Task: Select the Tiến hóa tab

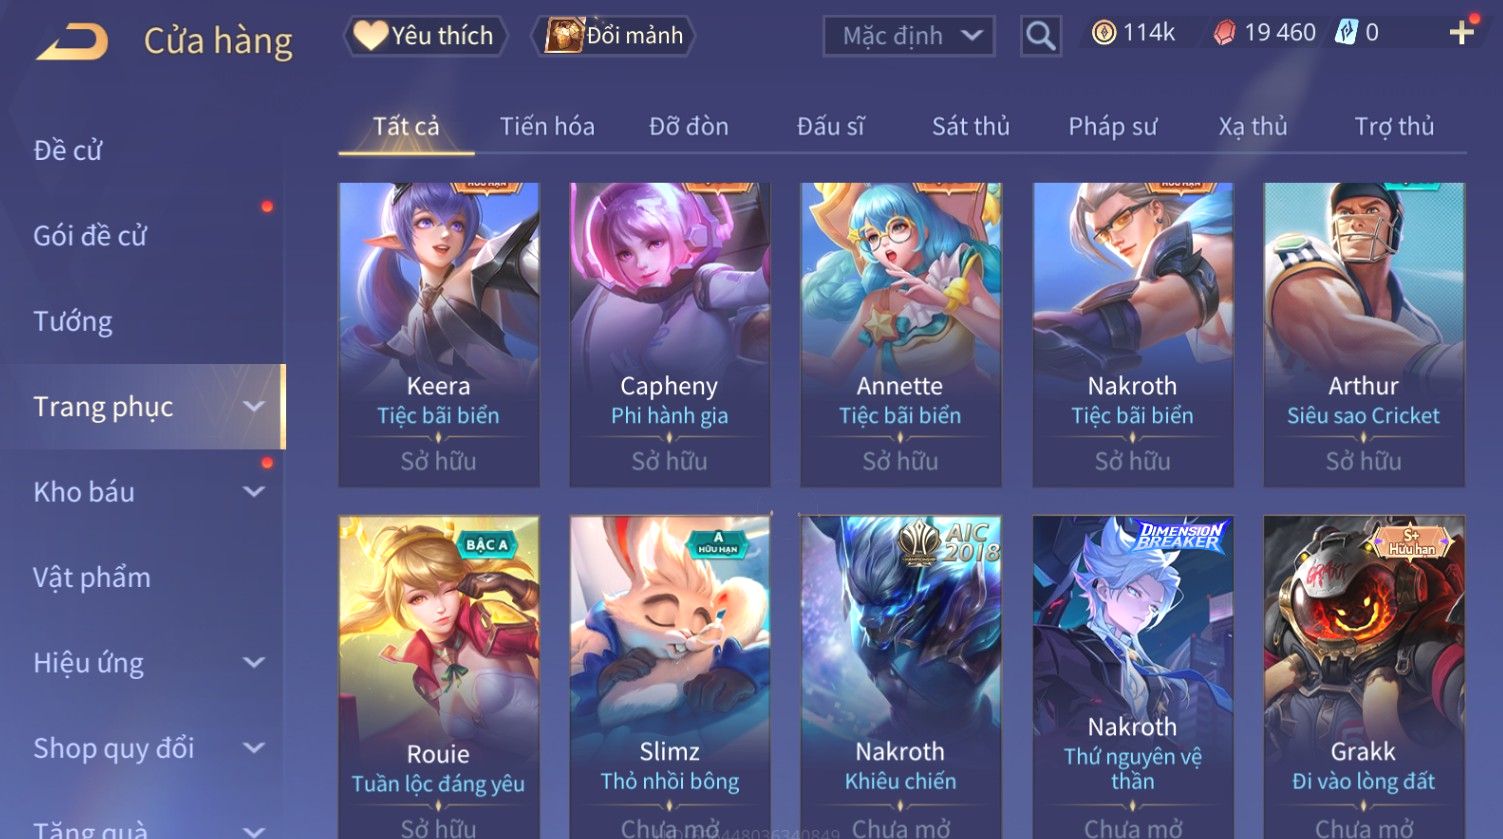Action: click(x=547, y=126)
